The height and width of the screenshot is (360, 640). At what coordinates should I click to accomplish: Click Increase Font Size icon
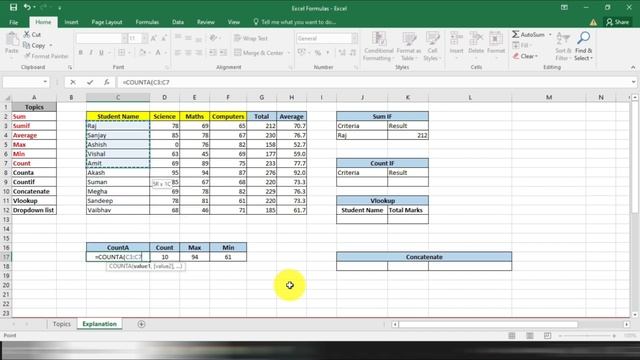(x=153, y=38)
